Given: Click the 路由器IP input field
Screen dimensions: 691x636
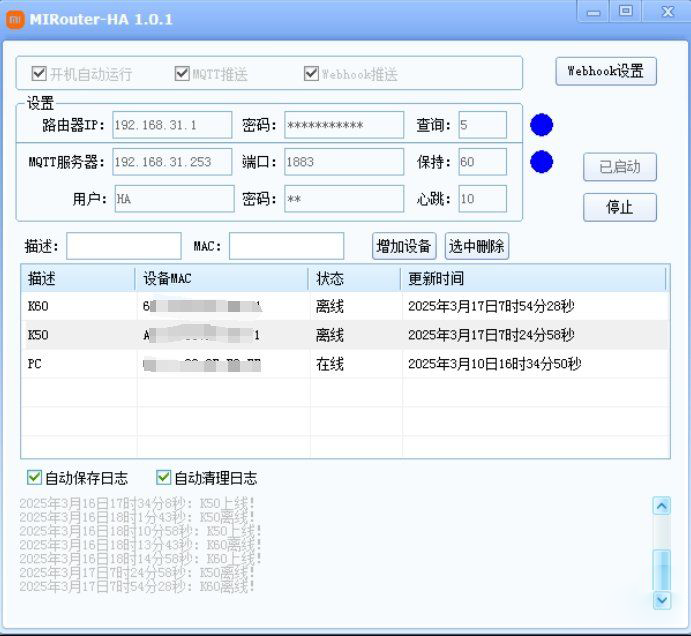Looking at the screenshot, I should click(x=172, y=125).
